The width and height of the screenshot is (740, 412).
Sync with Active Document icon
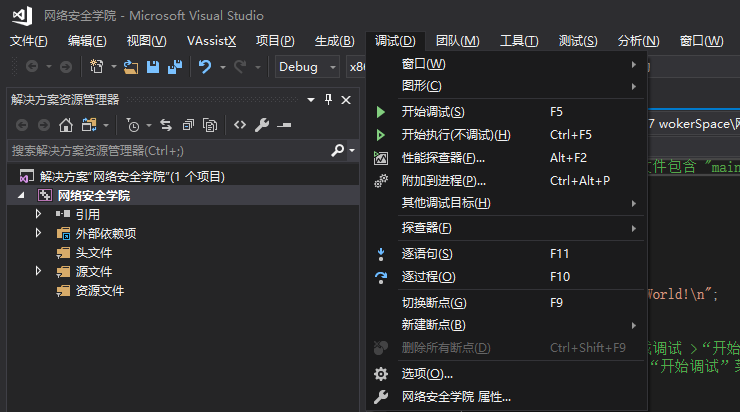[166, 125]
